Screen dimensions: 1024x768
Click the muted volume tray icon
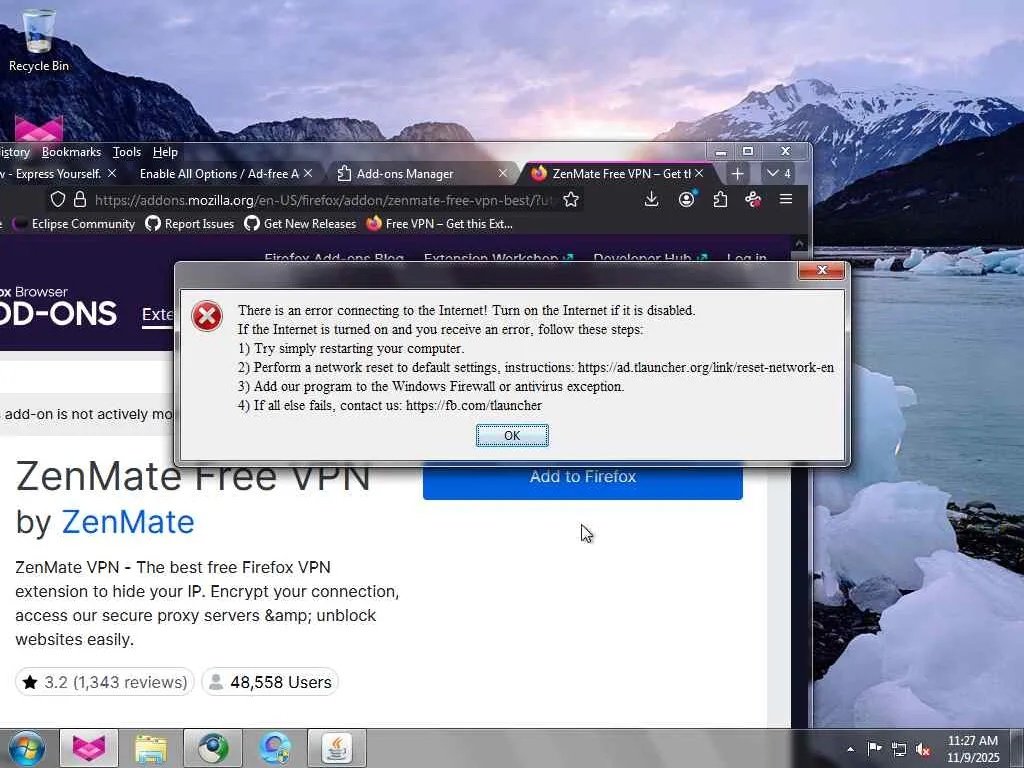pyautogui.click(x=923, y=749)
